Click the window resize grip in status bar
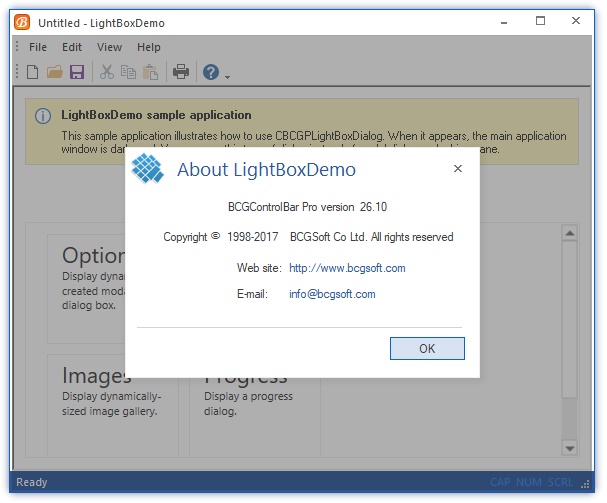The height and width of the screenshot is (503, 607). [x=585, y=484]
